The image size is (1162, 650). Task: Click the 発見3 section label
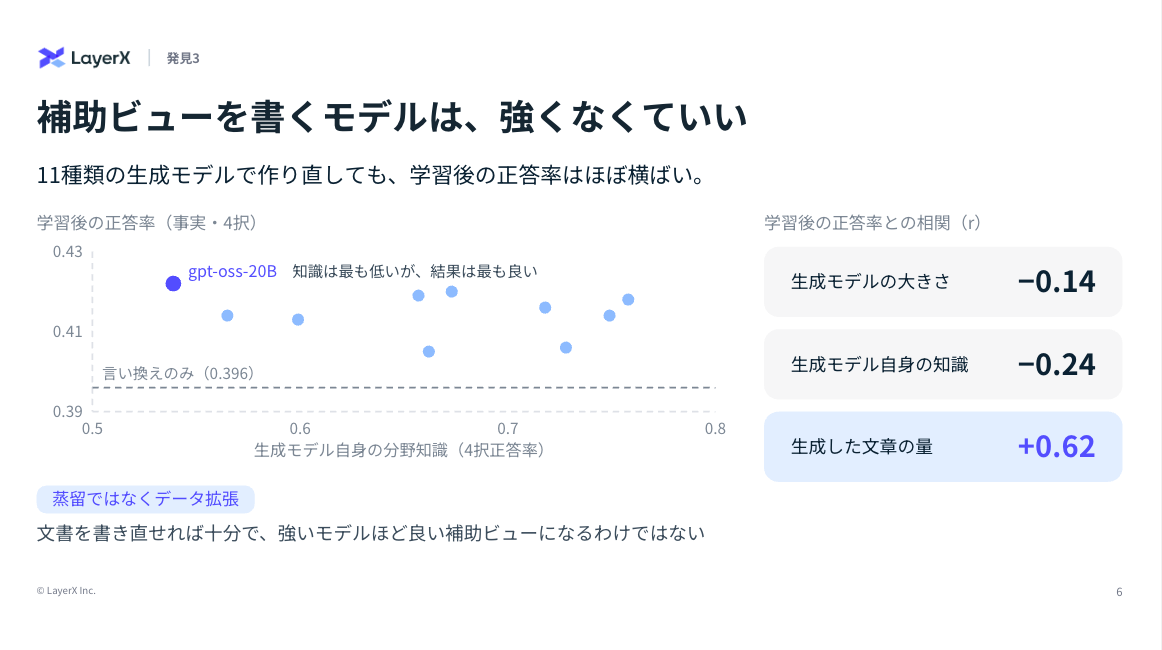(182, 58)
